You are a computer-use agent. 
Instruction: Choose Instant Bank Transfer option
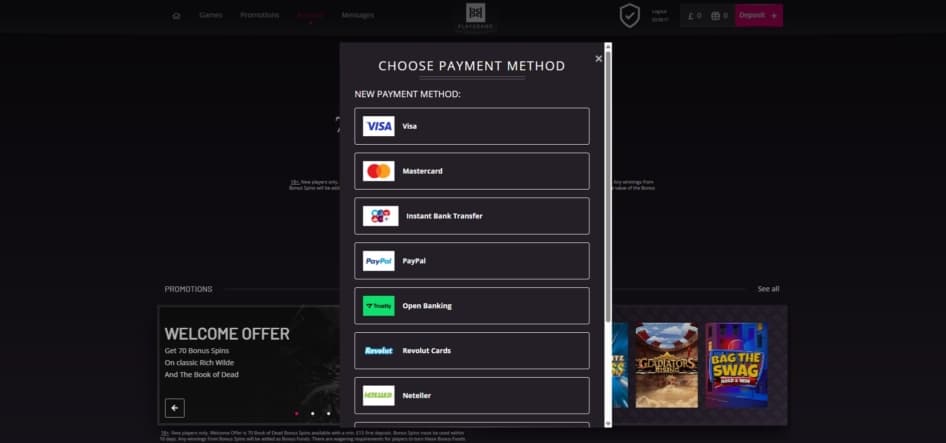[x=472, y=216]
